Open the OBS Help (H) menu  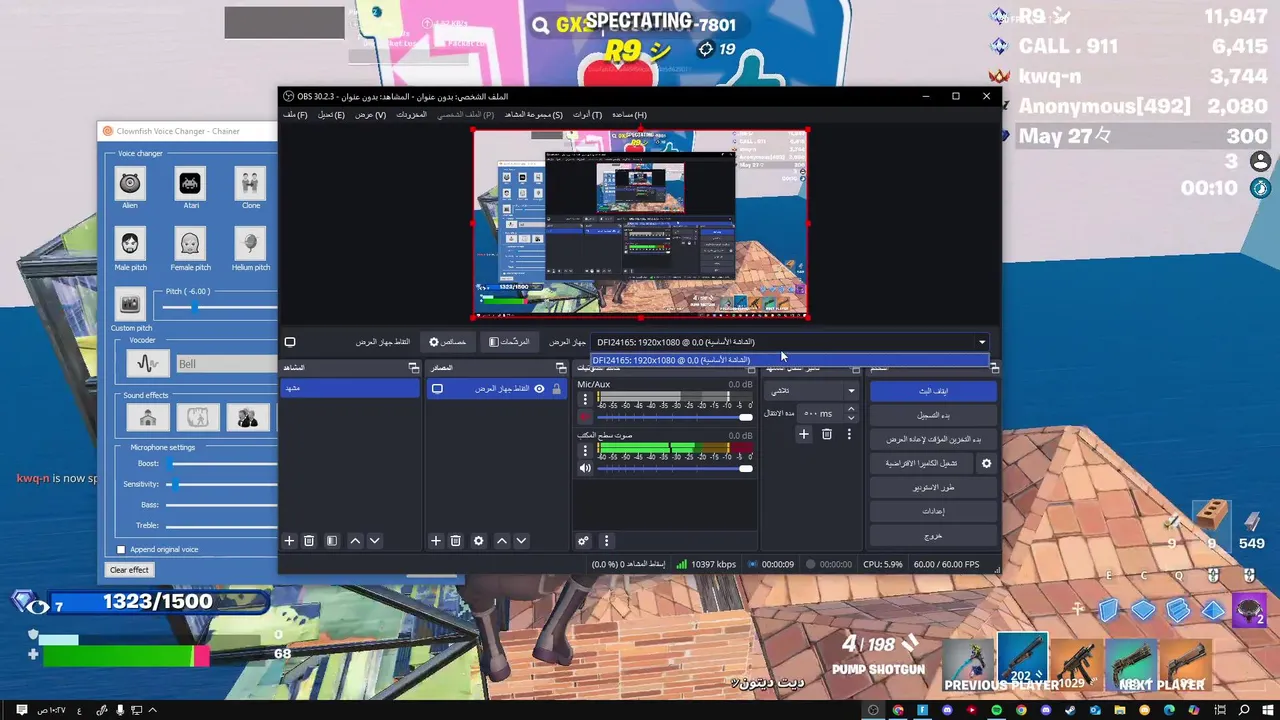click(x=629, y=115)
